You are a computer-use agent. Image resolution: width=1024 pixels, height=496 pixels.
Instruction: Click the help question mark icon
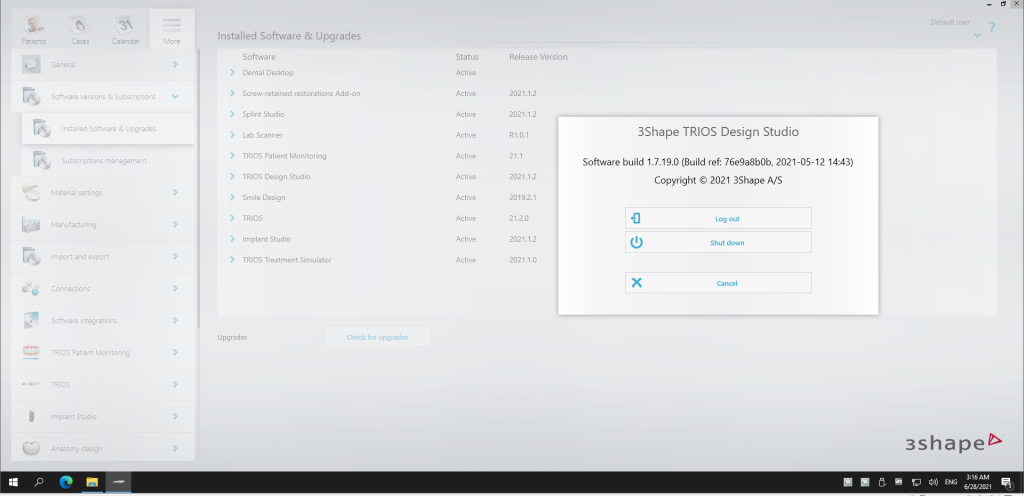tap(991, 28)
